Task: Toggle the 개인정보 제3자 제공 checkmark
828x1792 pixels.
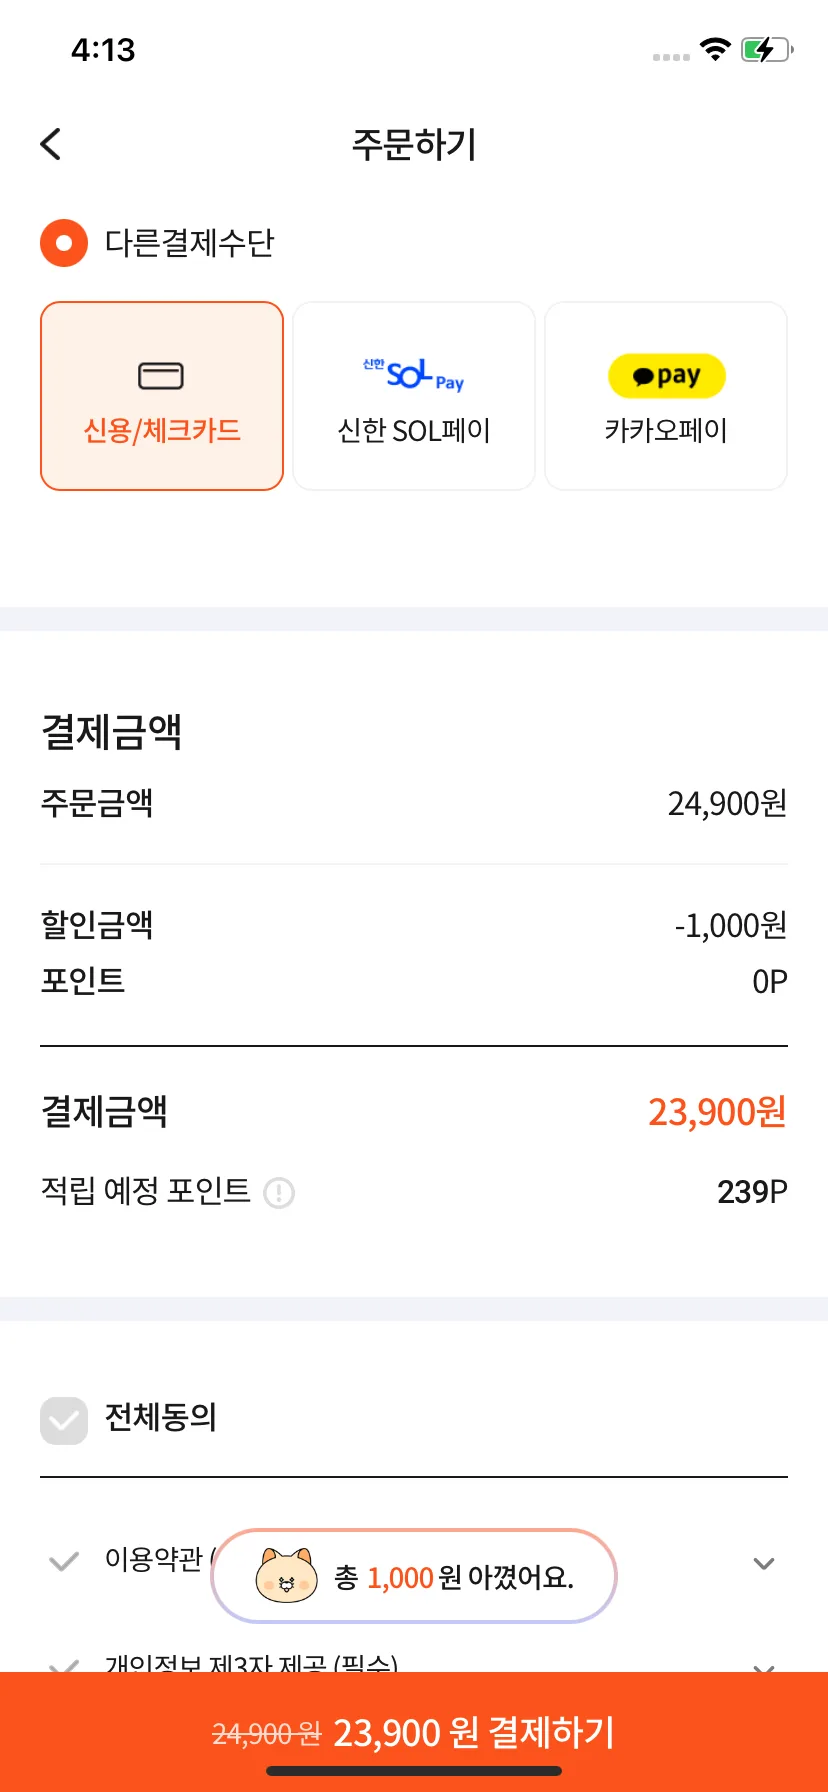Action: pos(64,1665)
